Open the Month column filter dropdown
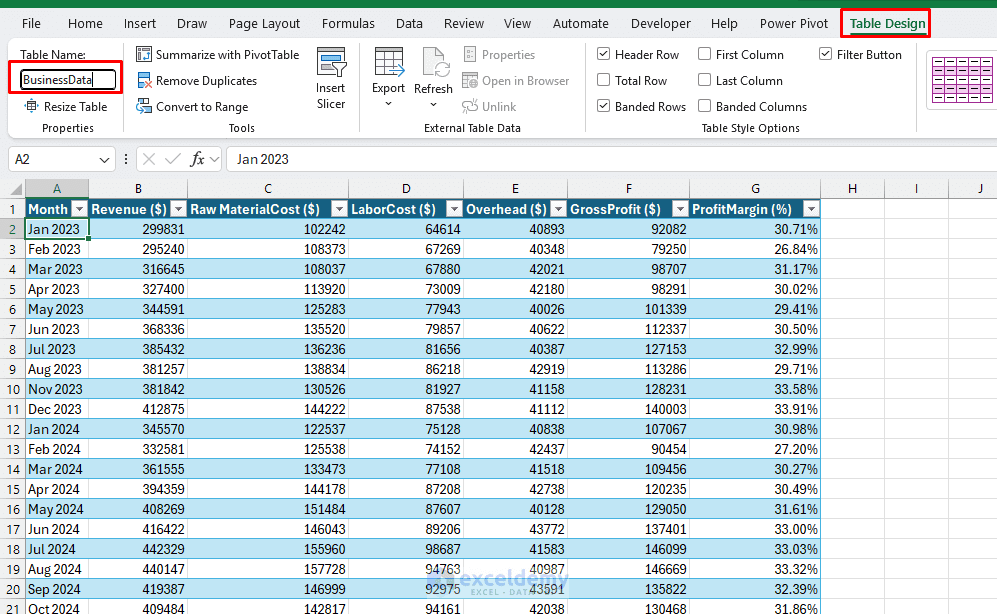997x614 pixels. [x=79, y=209]
